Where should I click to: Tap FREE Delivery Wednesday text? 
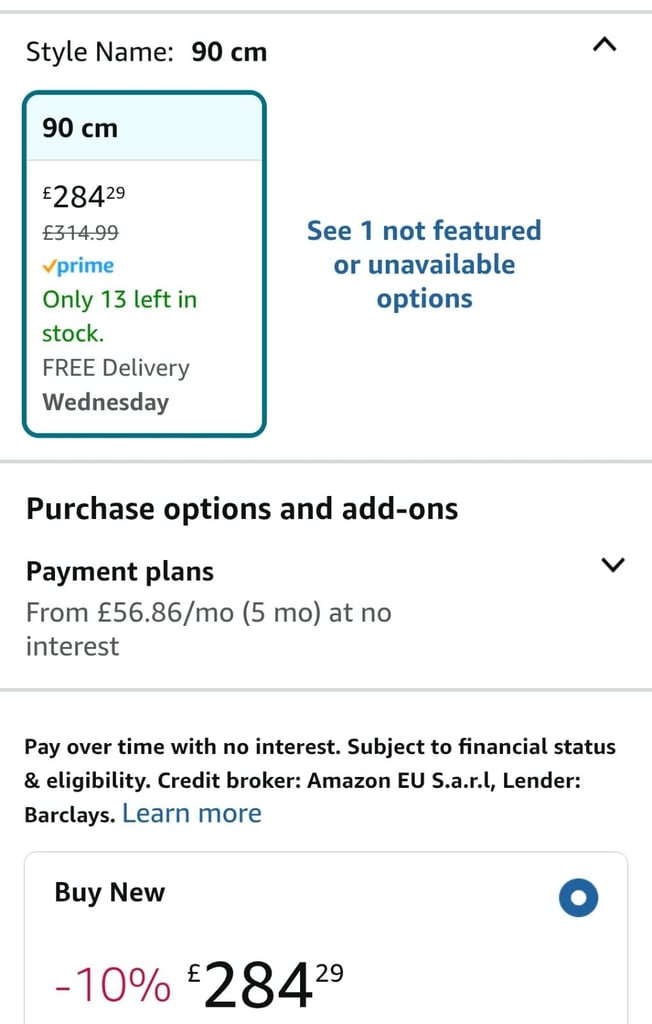pyautogui.click(x=116, y=385)
